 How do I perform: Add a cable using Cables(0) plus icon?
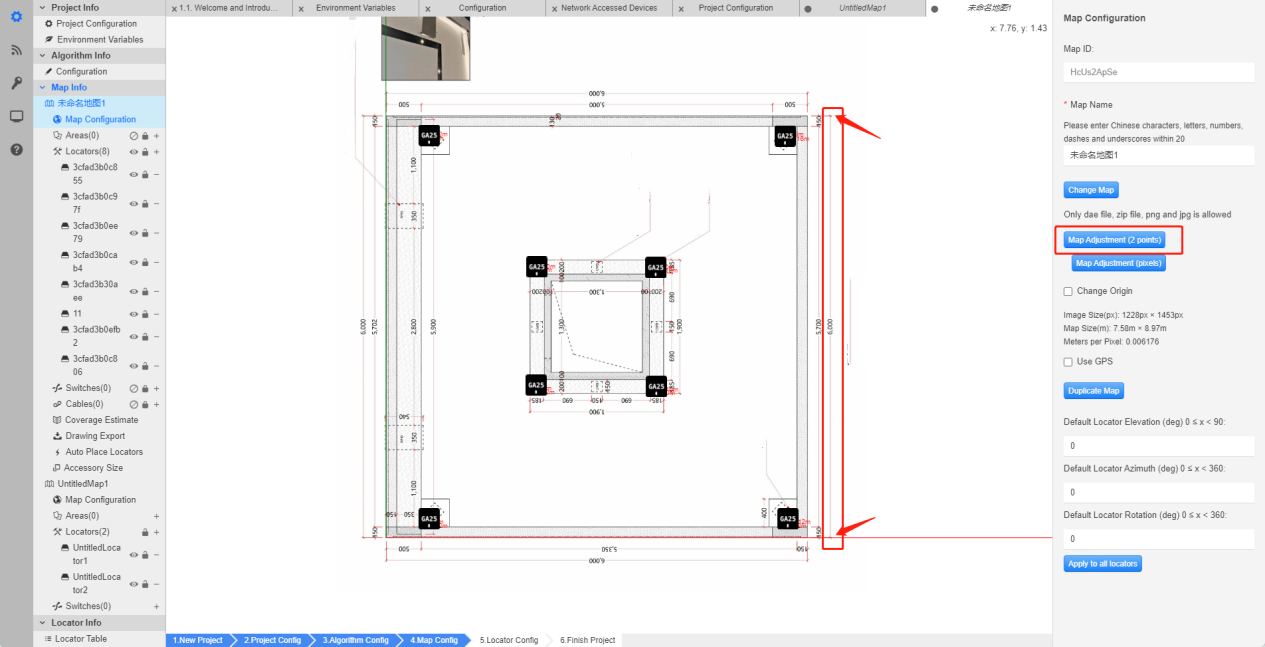[157, 404]
